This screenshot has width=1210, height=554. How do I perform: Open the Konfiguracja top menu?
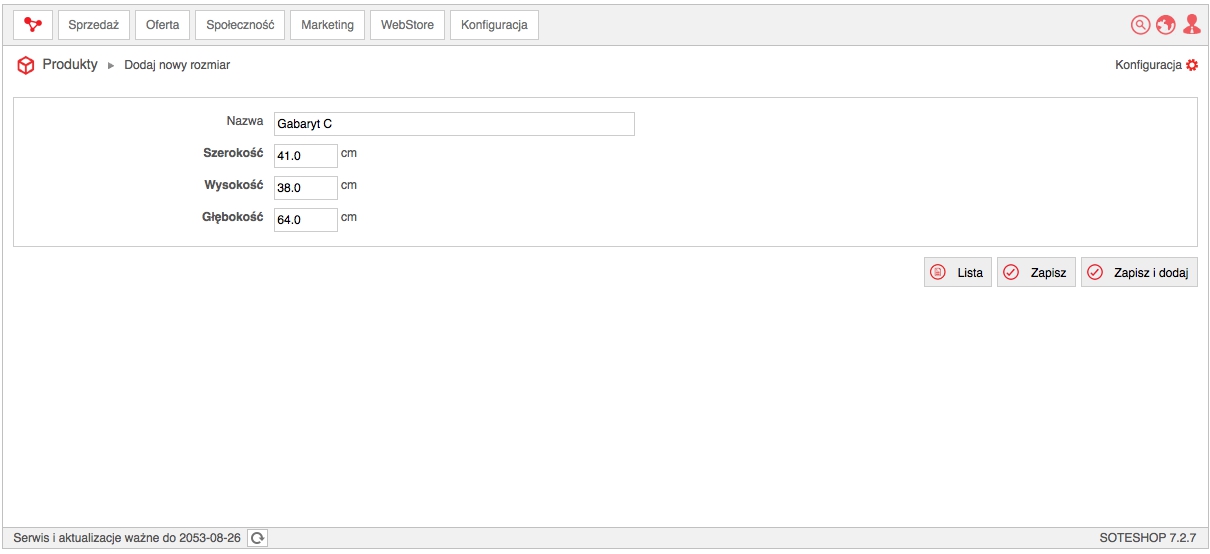click(494, 25)
